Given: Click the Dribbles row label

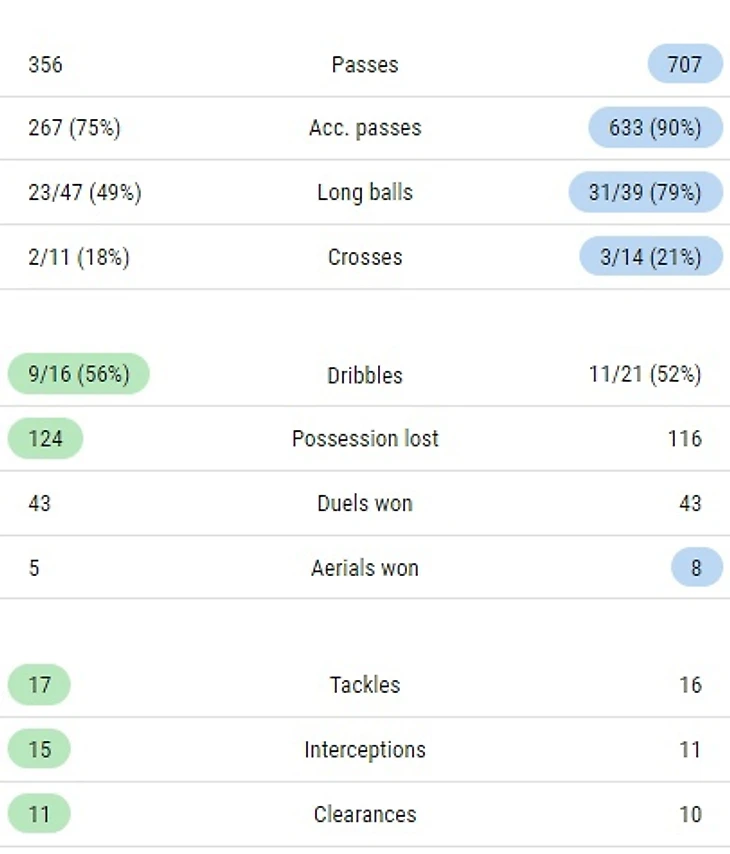Looking at the screenshot, I should pos(365,375).
